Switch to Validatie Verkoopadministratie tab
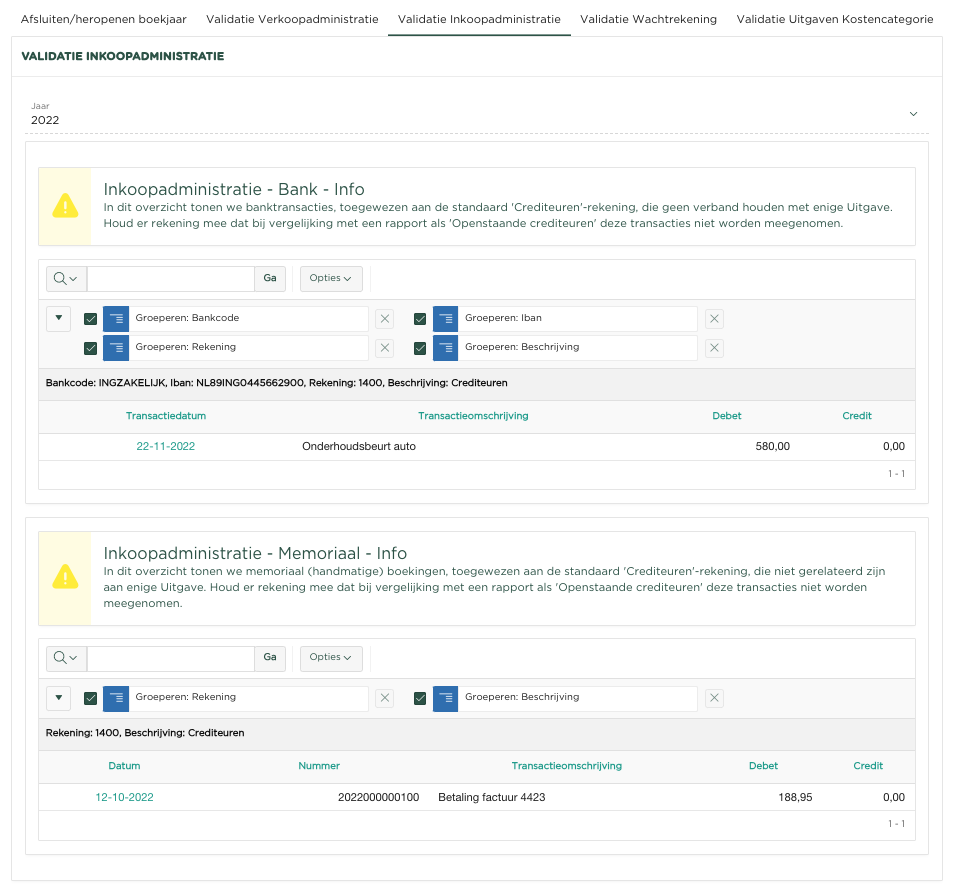Screen dimensions: 953x891 pos(292,19)
